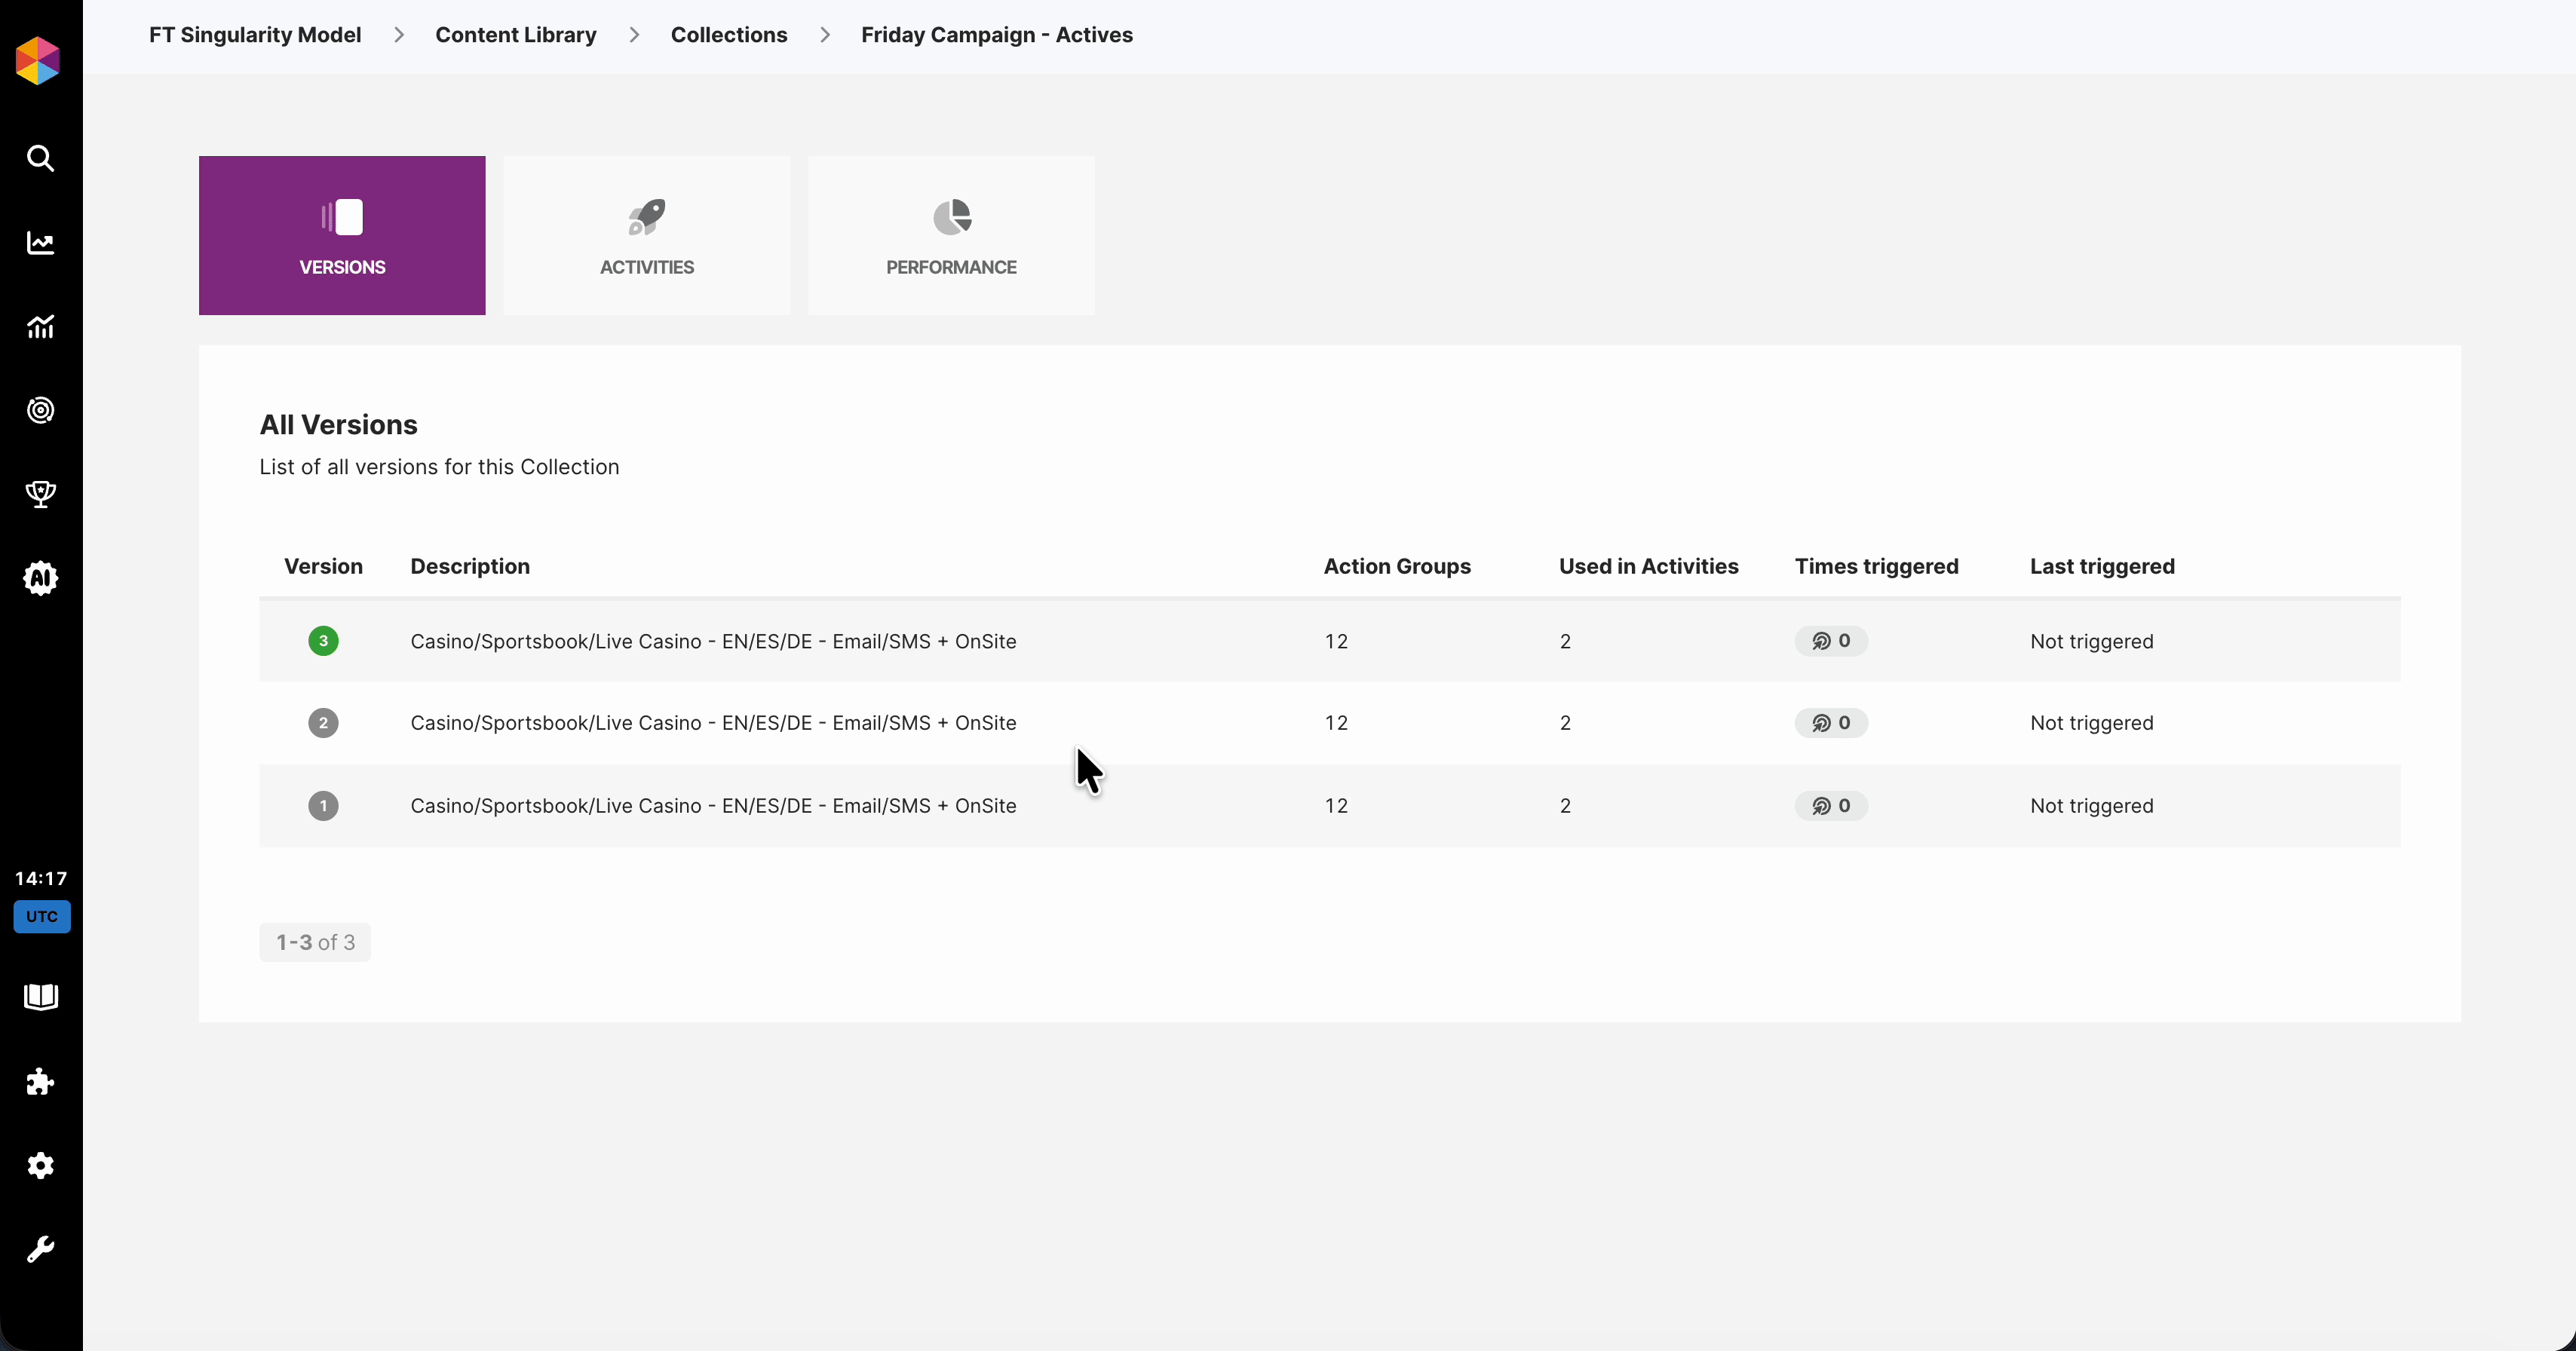The width and height of the screenshot is (2576, 1351).
Task: Open the search icon in sidebar
Action: point(40,158)
